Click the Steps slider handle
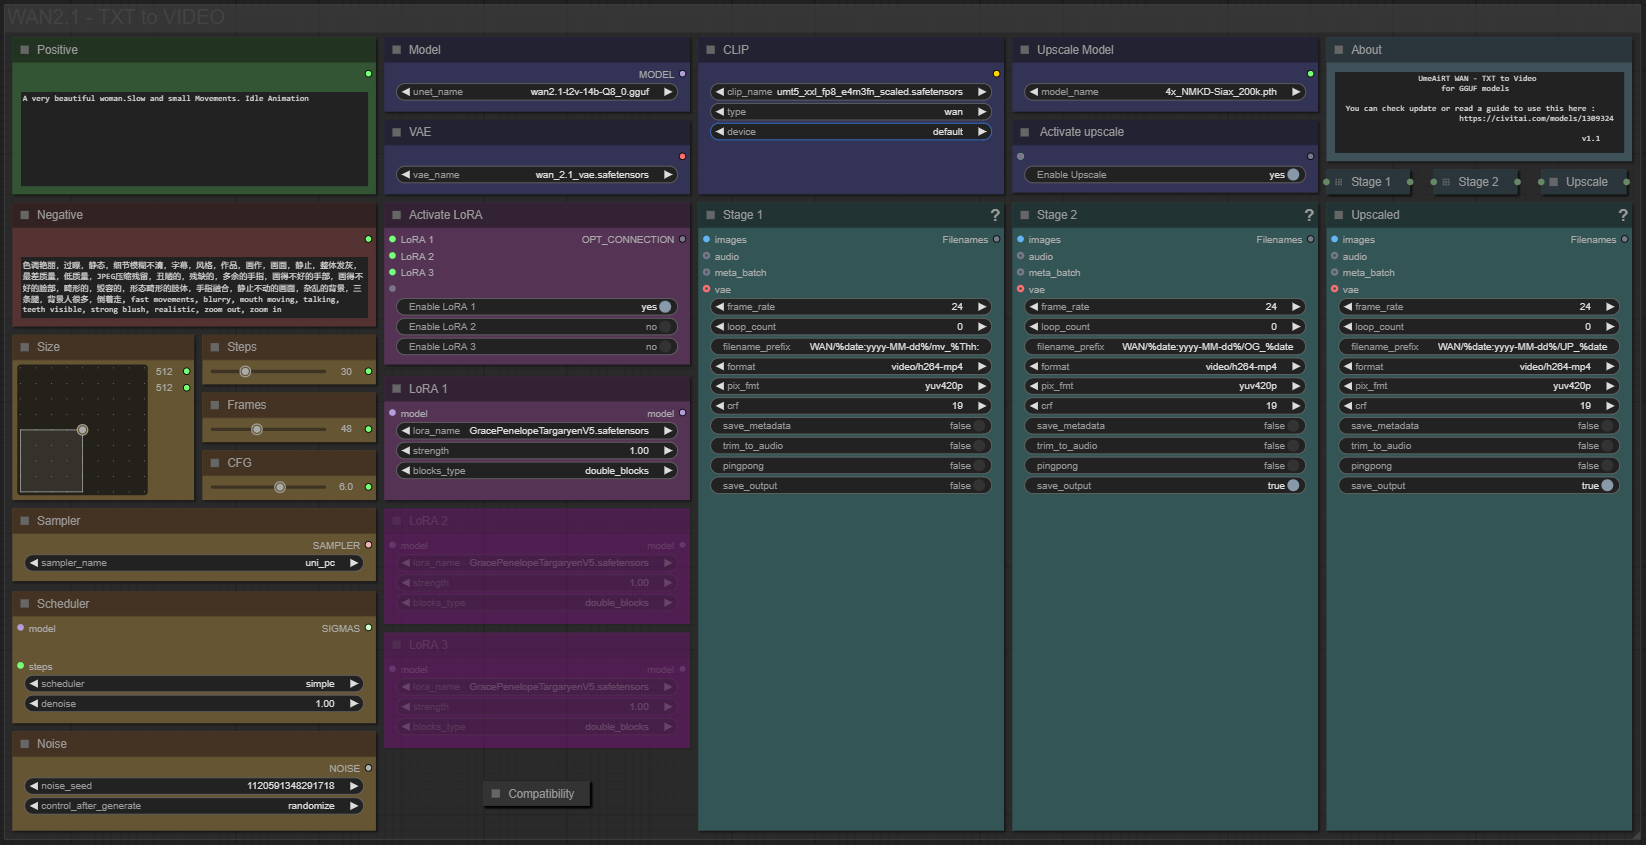The width and height of the screenshot is (1646, 845). click(x=245, y=372)
